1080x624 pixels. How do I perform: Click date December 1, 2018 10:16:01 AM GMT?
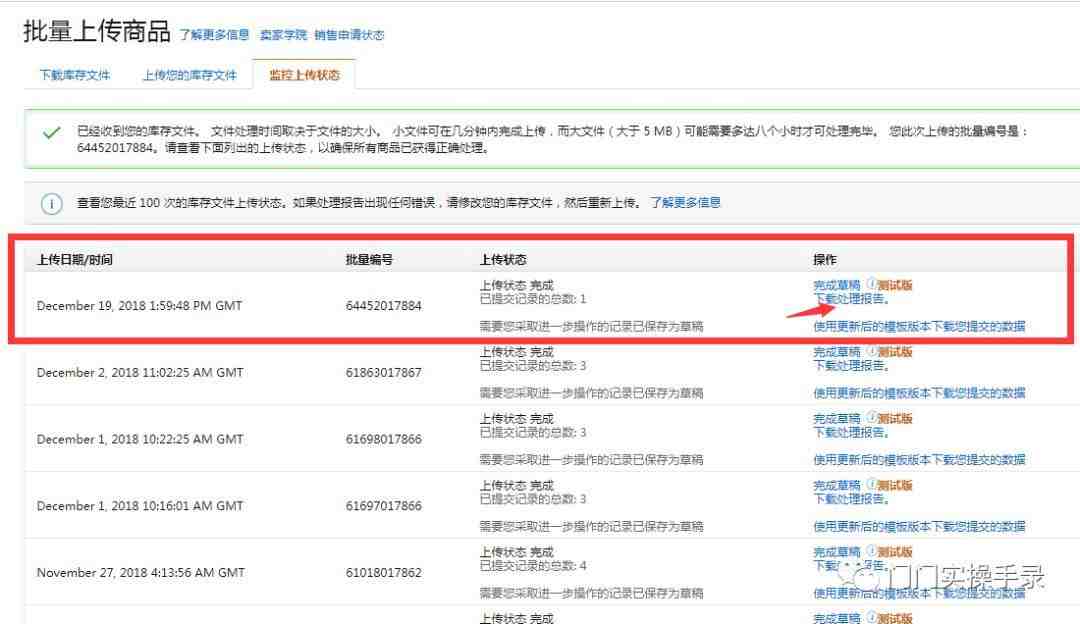pos(140,506)
